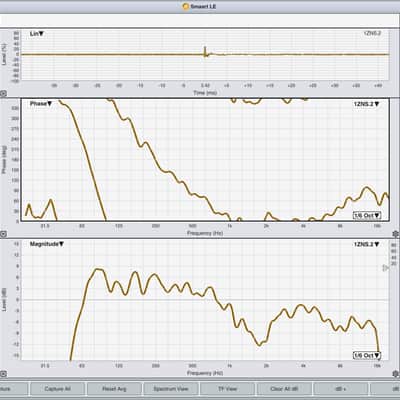Screen dimensions: 400x400
Task: Change phase smoothing via the 1/6 Oct dropdown
Action: tap(367, 215)
